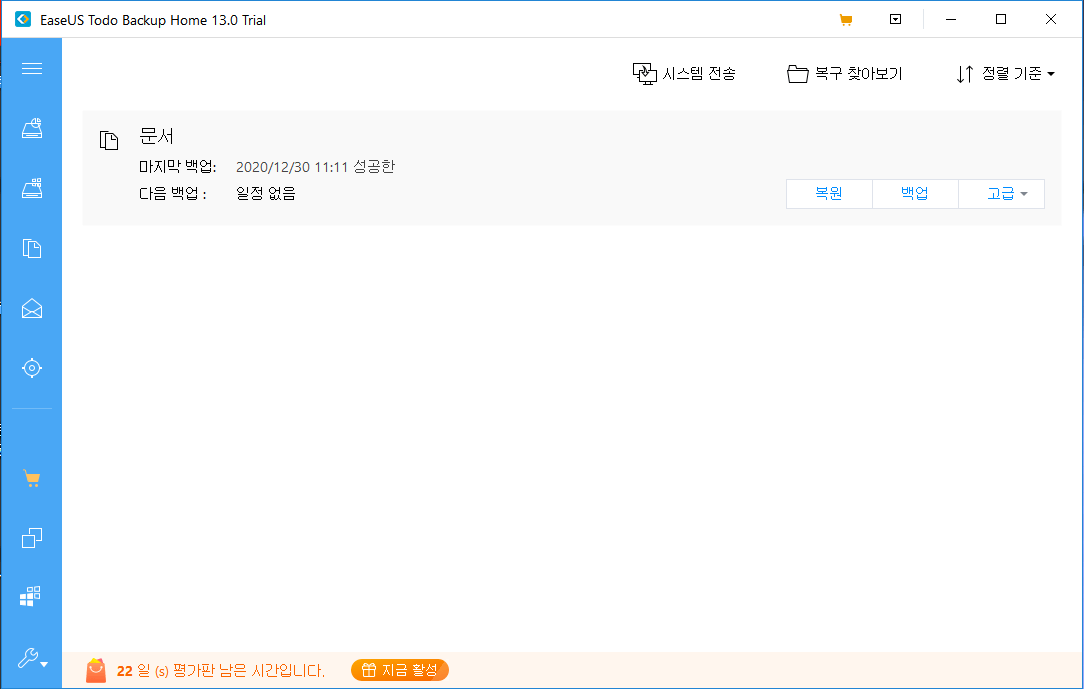Open Smart Backup target icon
Image resolution: width=1084 pixels, height=689 pixels.
point(32,368)
